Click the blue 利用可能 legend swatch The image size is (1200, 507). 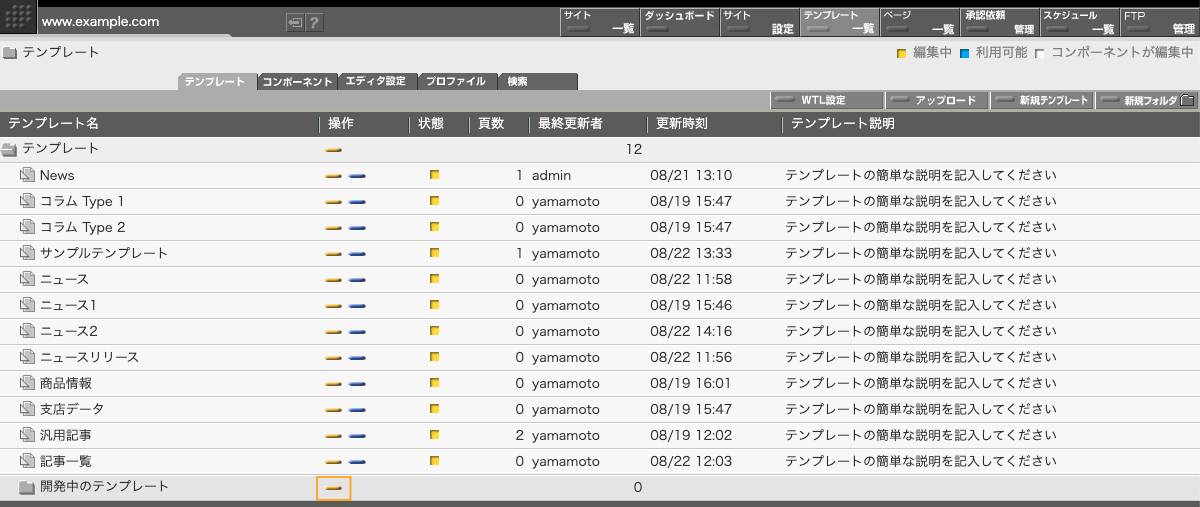(965, 53)
